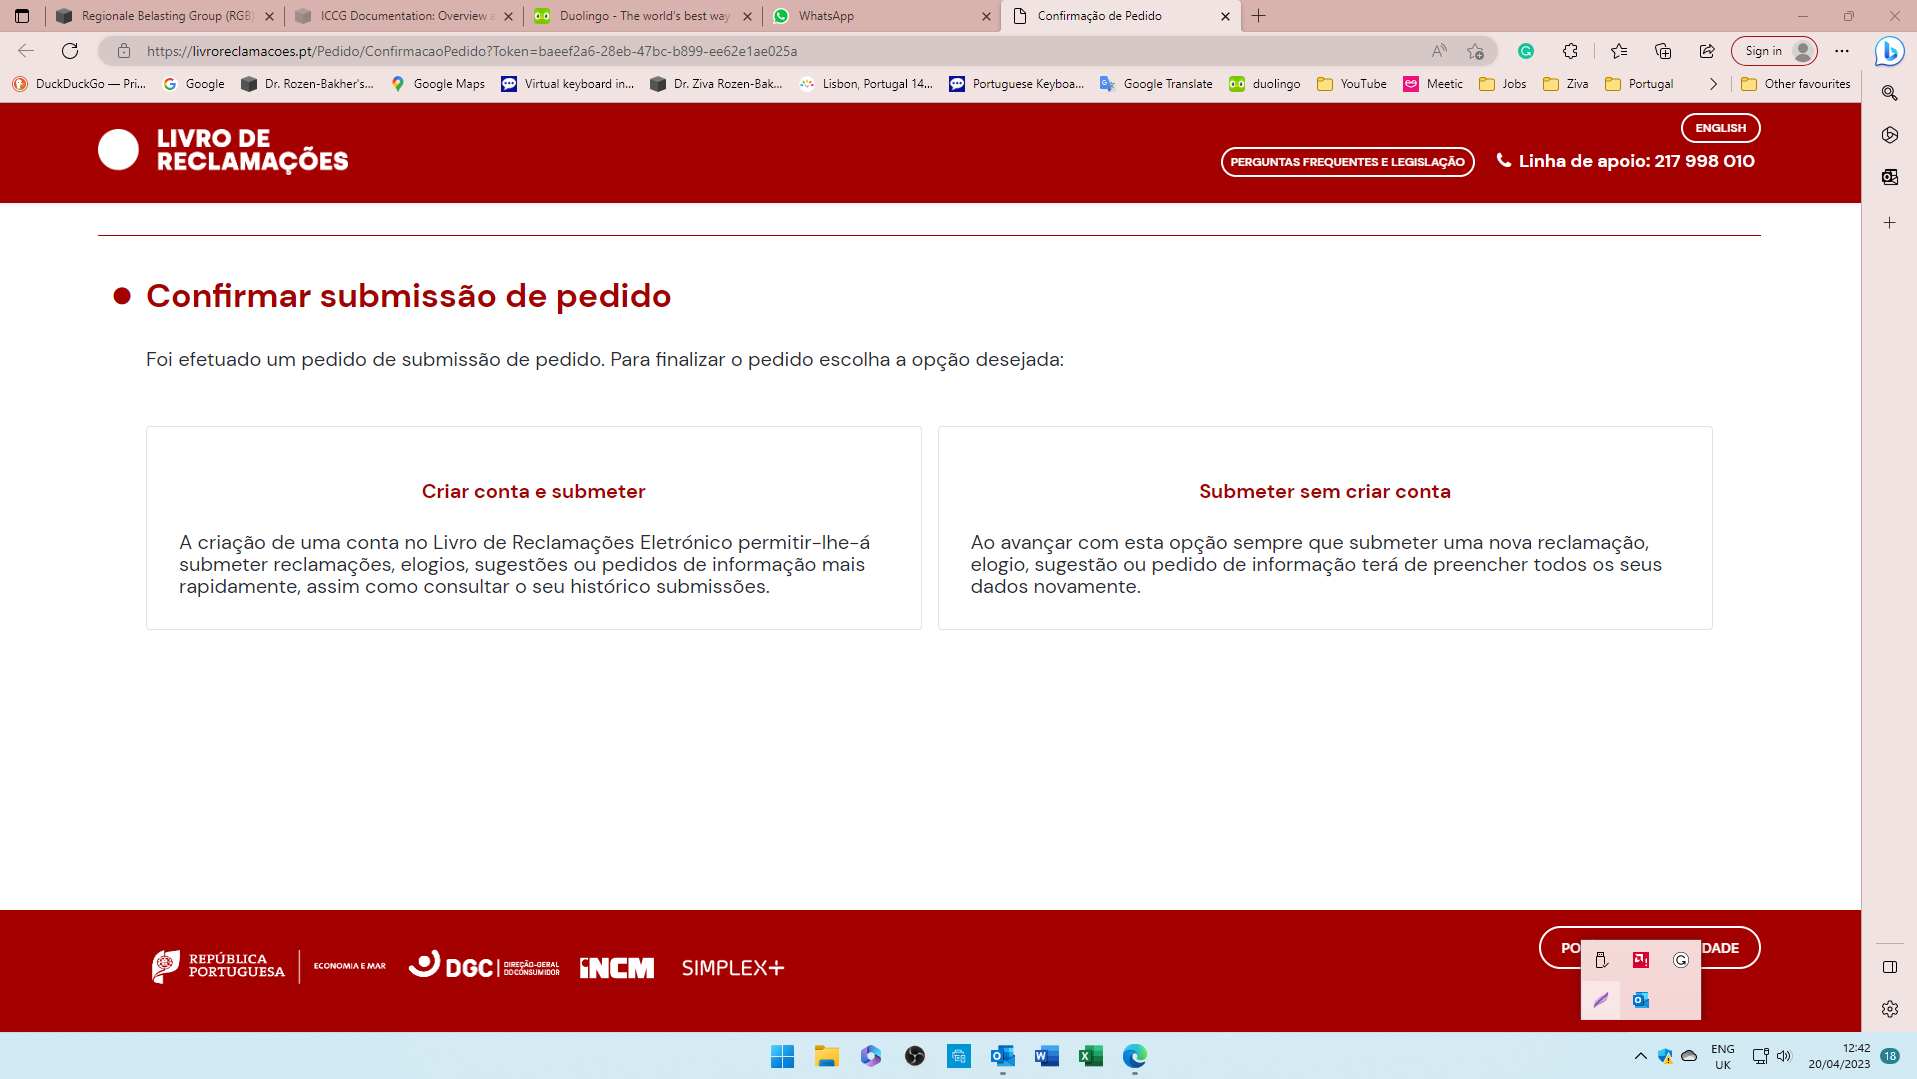
Task: Open a new tab with the plus button
Action: pyautogui.click(x=1259, y=16)
